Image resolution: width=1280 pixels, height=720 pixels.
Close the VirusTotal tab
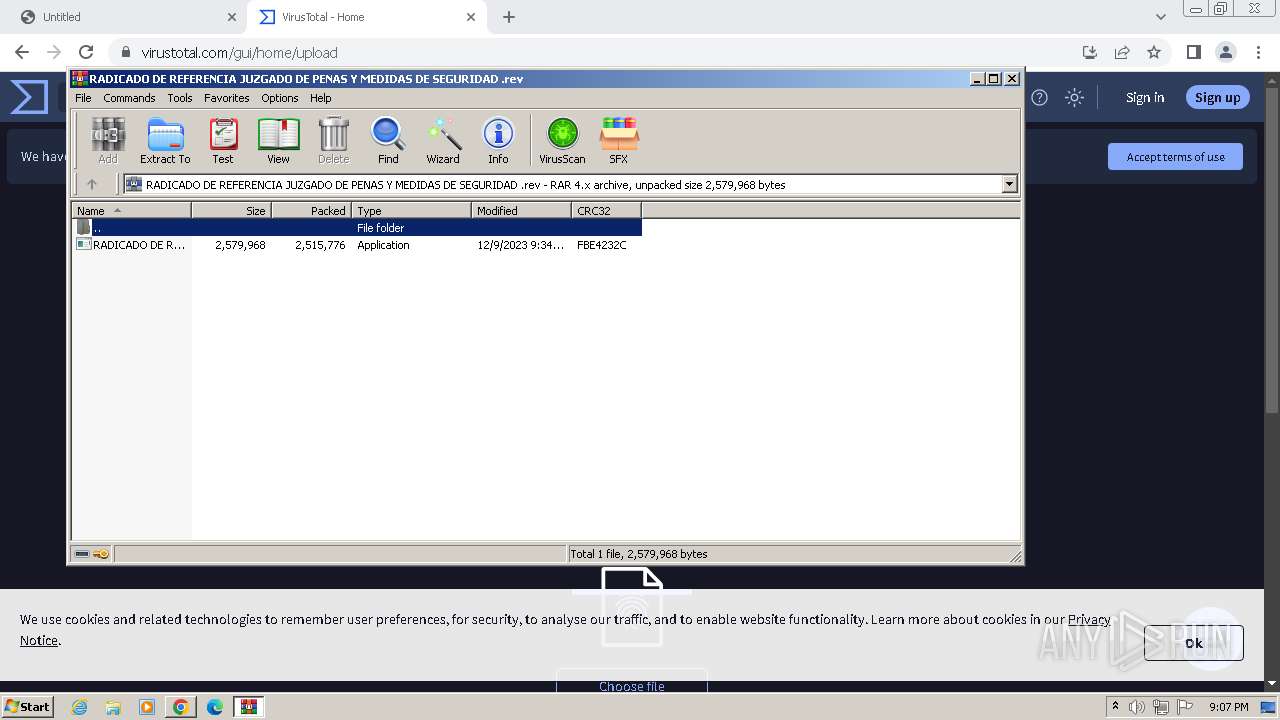click(471, 17)
